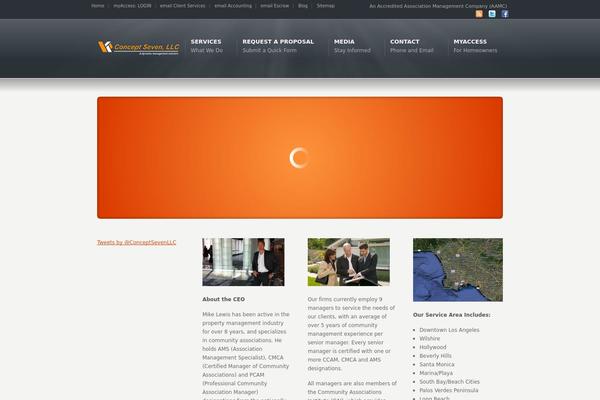600x400 pixels.
Task: Open the Sitemap link
Action: point(326,6)
